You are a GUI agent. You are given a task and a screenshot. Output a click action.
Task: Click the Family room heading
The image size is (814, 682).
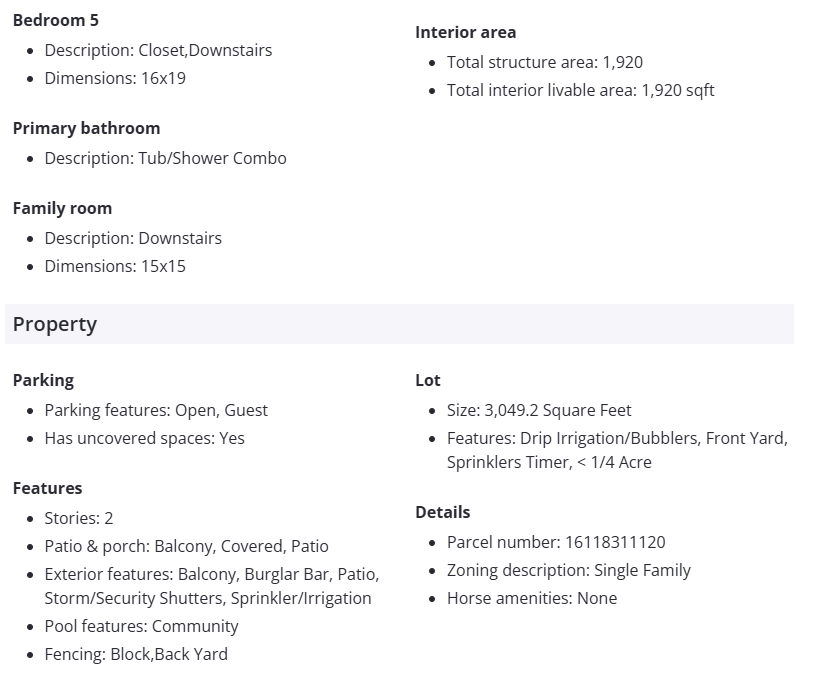(62, 208)
